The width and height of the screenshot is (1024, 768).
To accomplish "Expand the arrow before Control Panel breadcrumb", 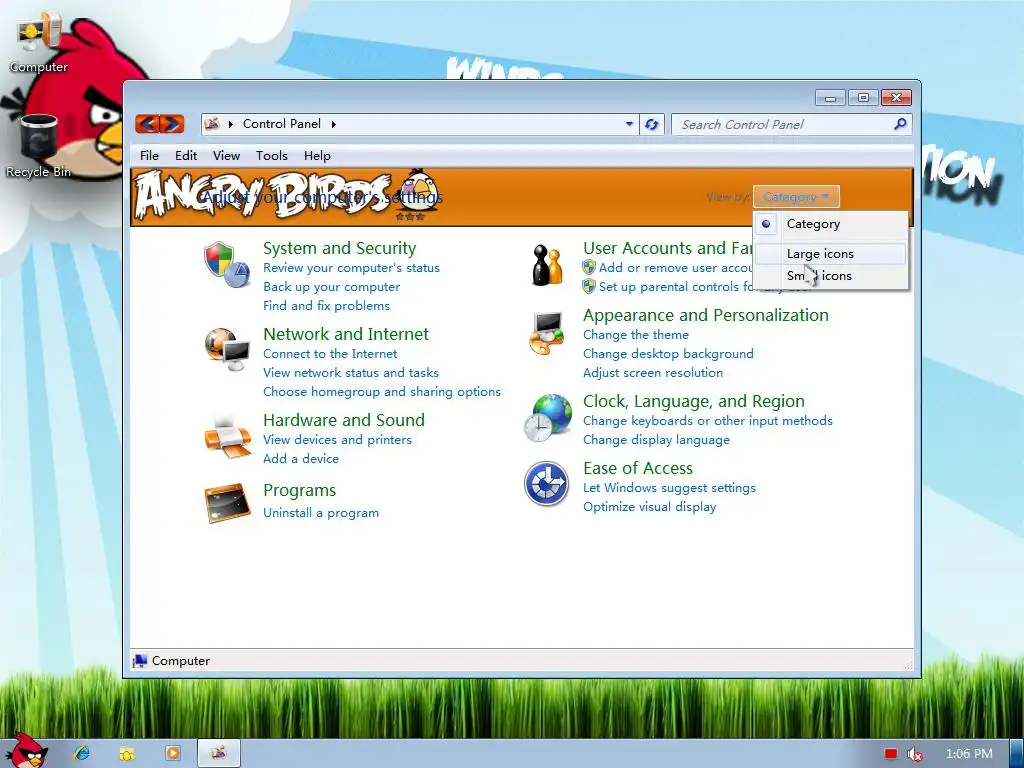I will pyautogui.click(x=231, y=124).
